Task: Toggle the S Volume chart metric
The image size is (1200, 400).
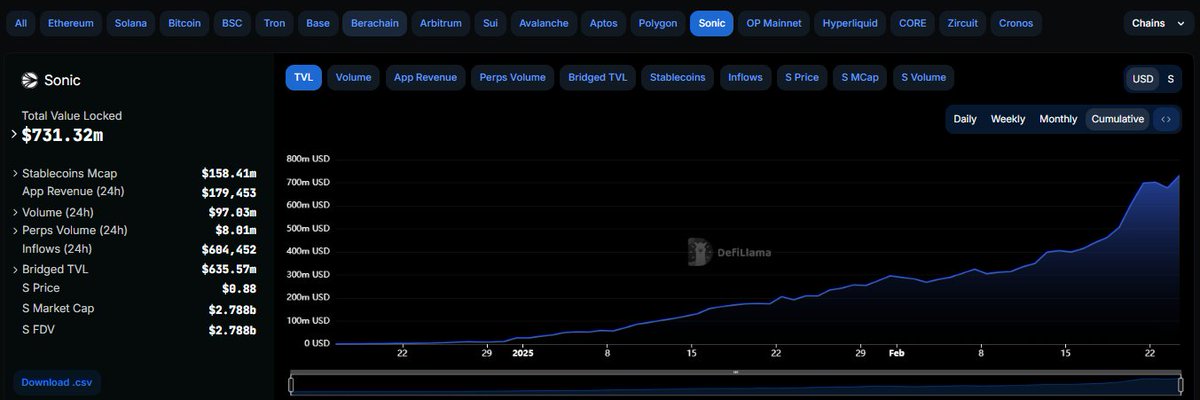Action: coord(923,77)
